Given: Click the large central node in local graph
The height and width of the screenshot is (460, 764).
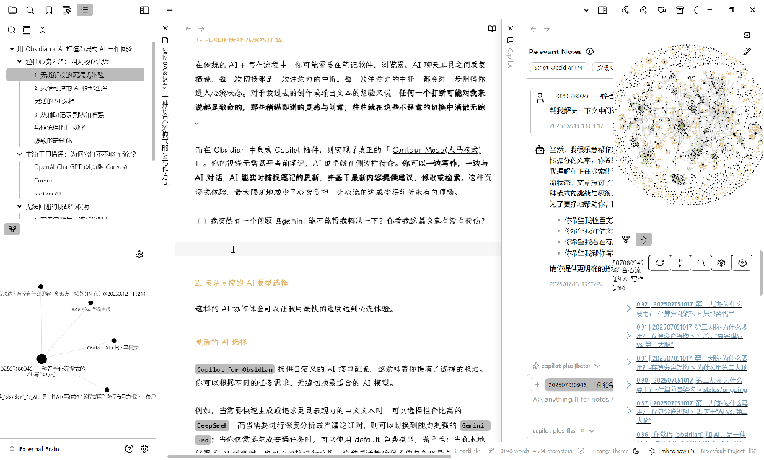Looking at the screenshot, I should [41, 359].
